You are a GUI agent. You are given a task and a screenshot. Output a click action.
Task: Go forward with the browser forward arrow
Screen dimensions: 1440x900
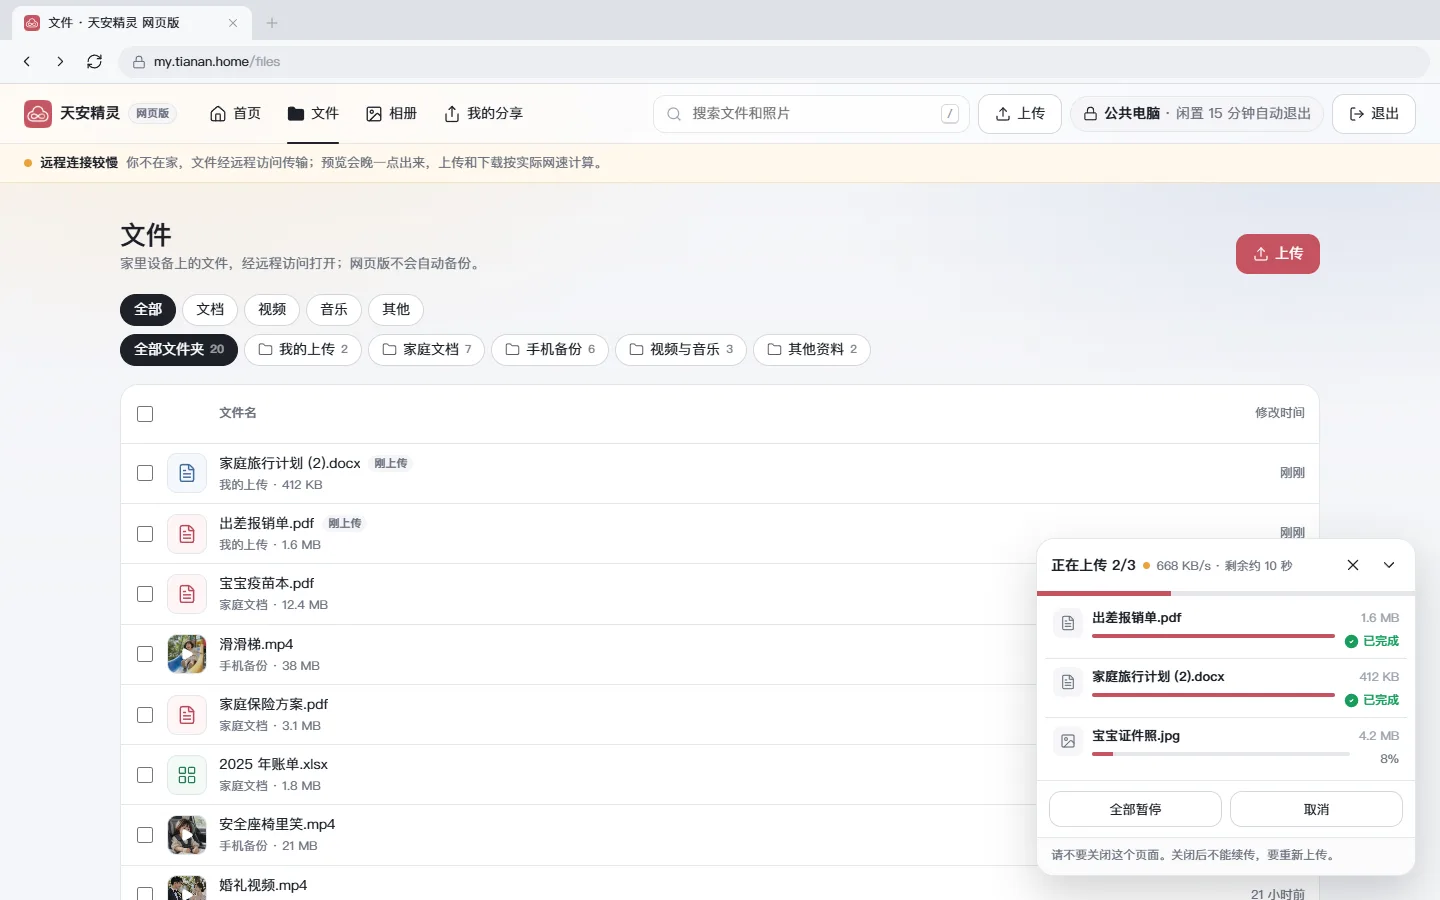pos(60,62)
